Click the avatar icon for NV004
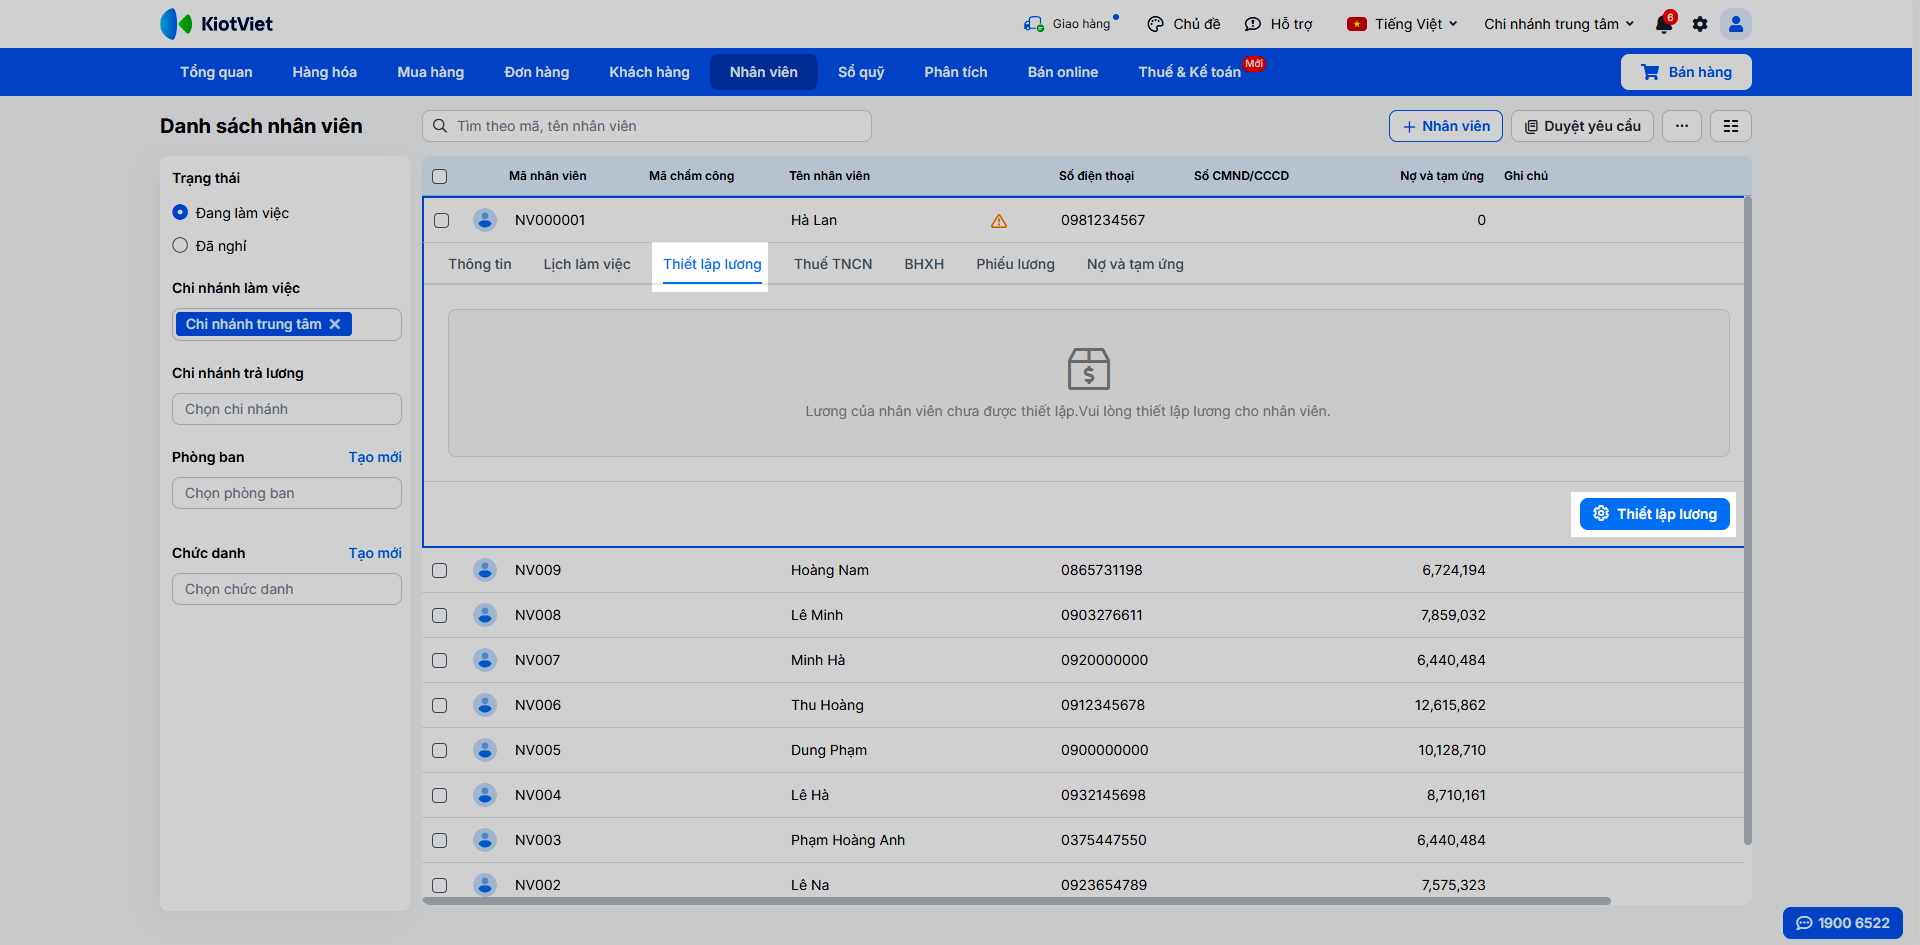The image size is (1920, 945). (485, 795)
